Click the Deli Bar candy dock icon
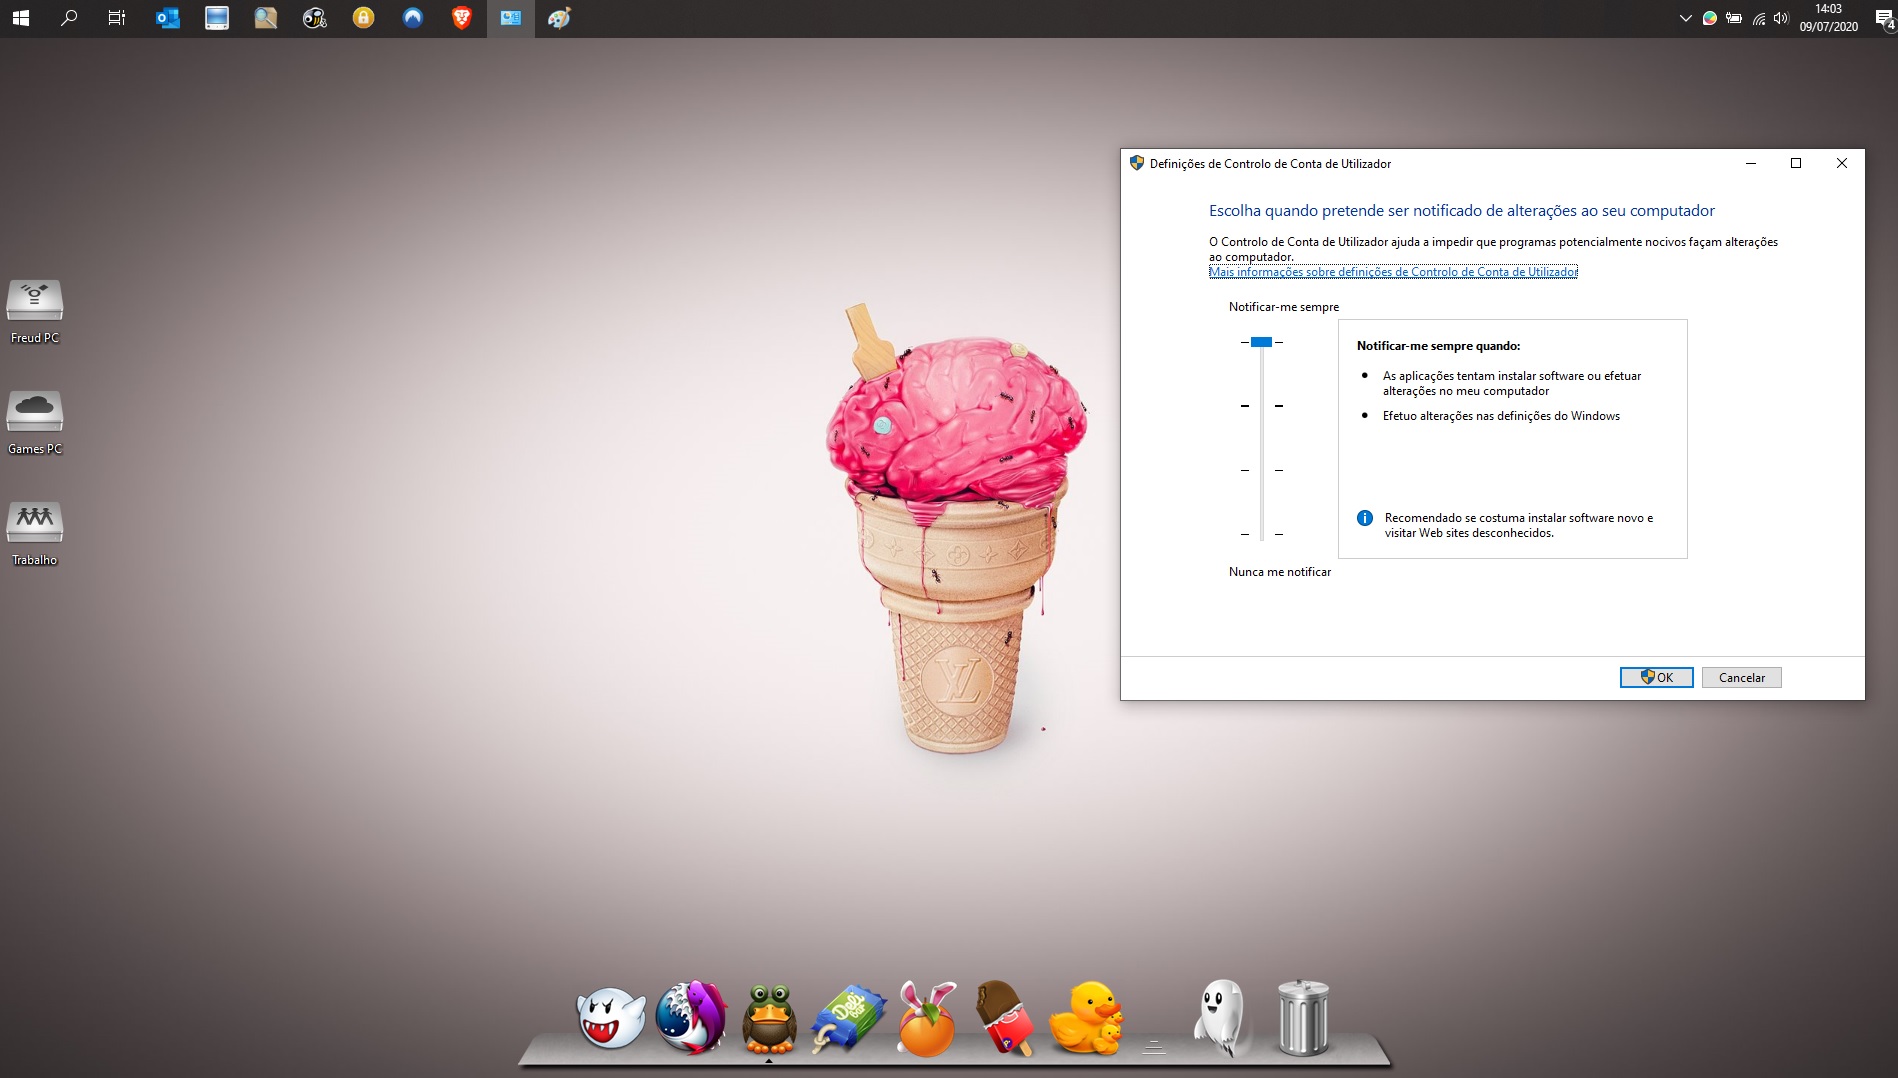1898x1078 pixels. click(848, 1018)
